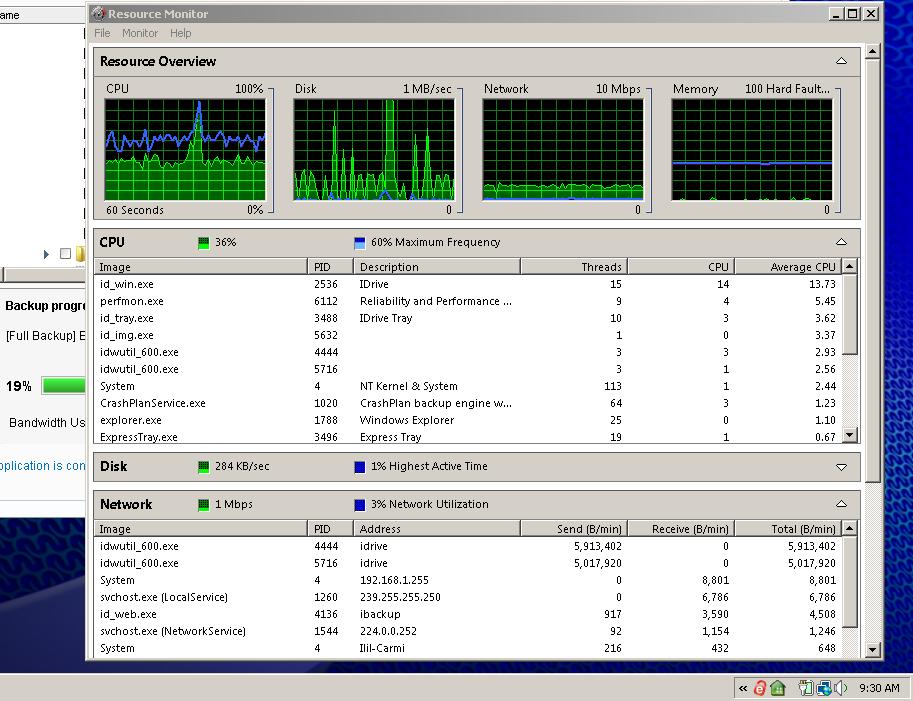The height and width of the screenshot is (701, 913).
Task: Expand the Disk section arrow
Action: pyautogui.click(x=841, y=467)
